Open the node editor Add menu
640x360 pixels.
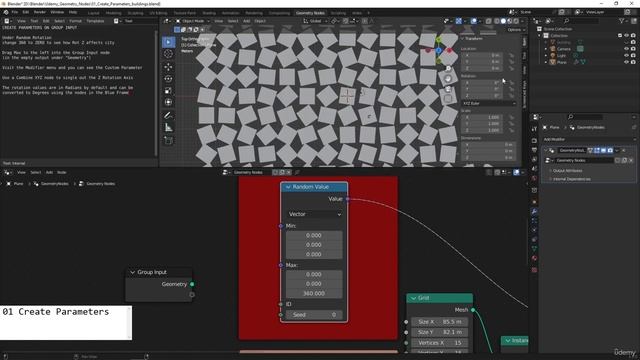tap(49, 173)
